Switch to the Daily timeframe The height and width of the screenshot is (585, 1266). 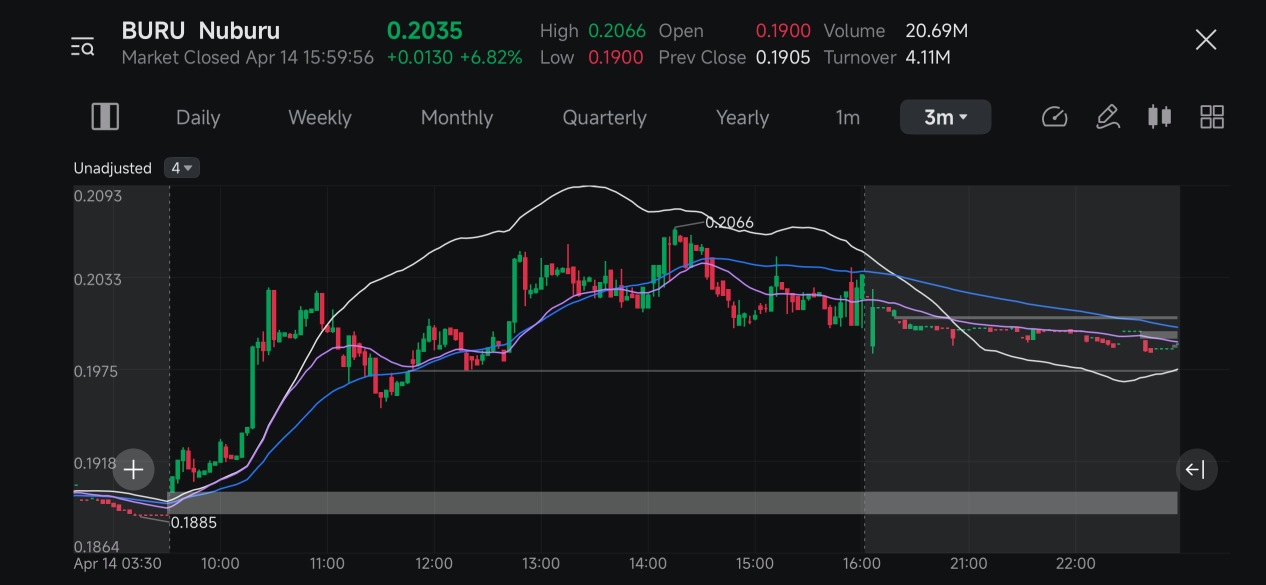198,117
